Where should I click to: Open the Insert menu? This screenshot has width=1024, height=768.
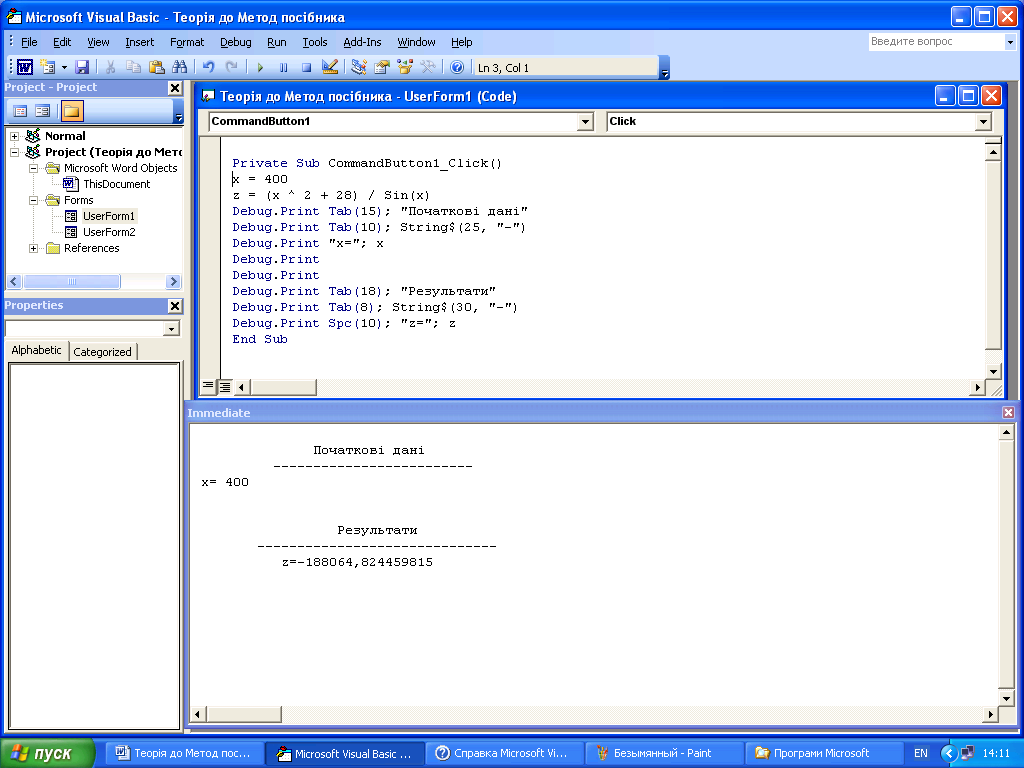click(x=140, y=42)
